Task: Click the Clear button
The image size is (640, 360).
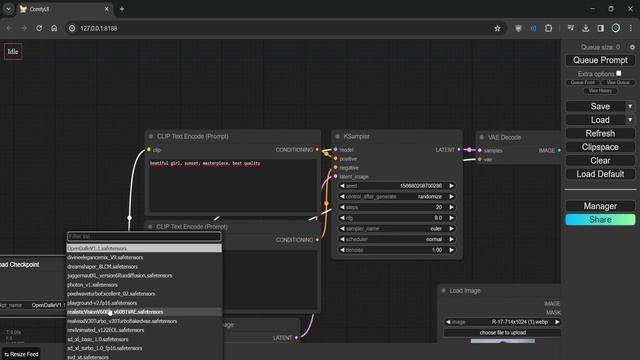Action: (x=600, y=160)
